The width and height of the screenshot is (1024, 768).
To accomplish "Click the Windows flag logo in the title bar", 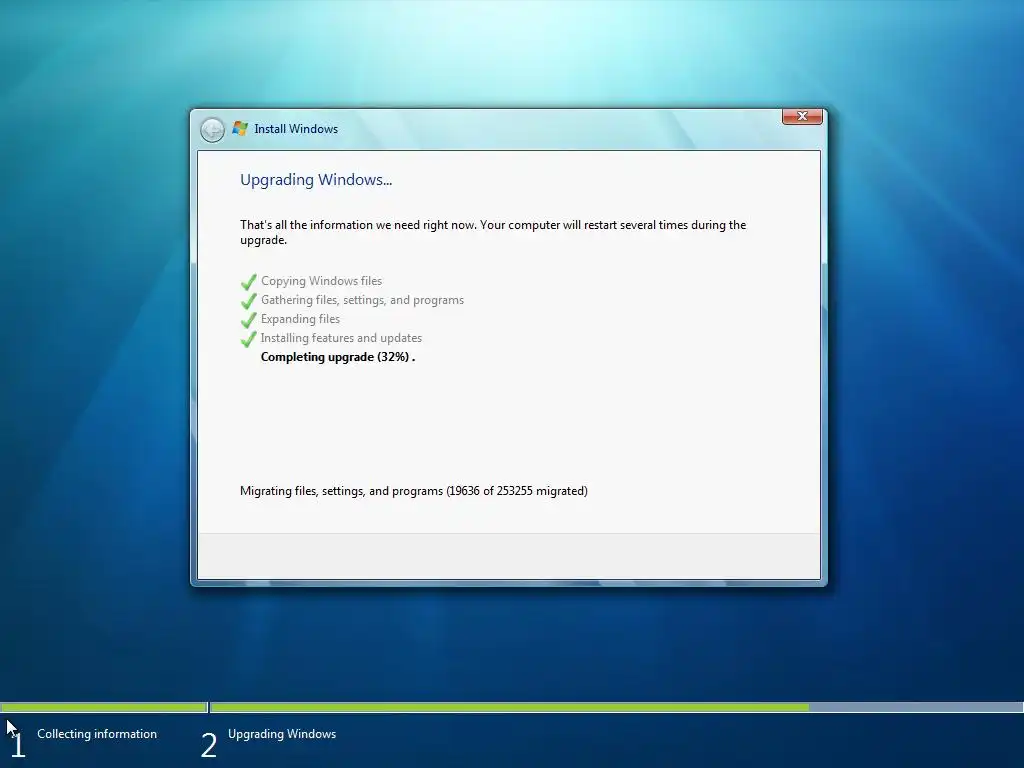I will pyautogui.click(x=240, y=129).
